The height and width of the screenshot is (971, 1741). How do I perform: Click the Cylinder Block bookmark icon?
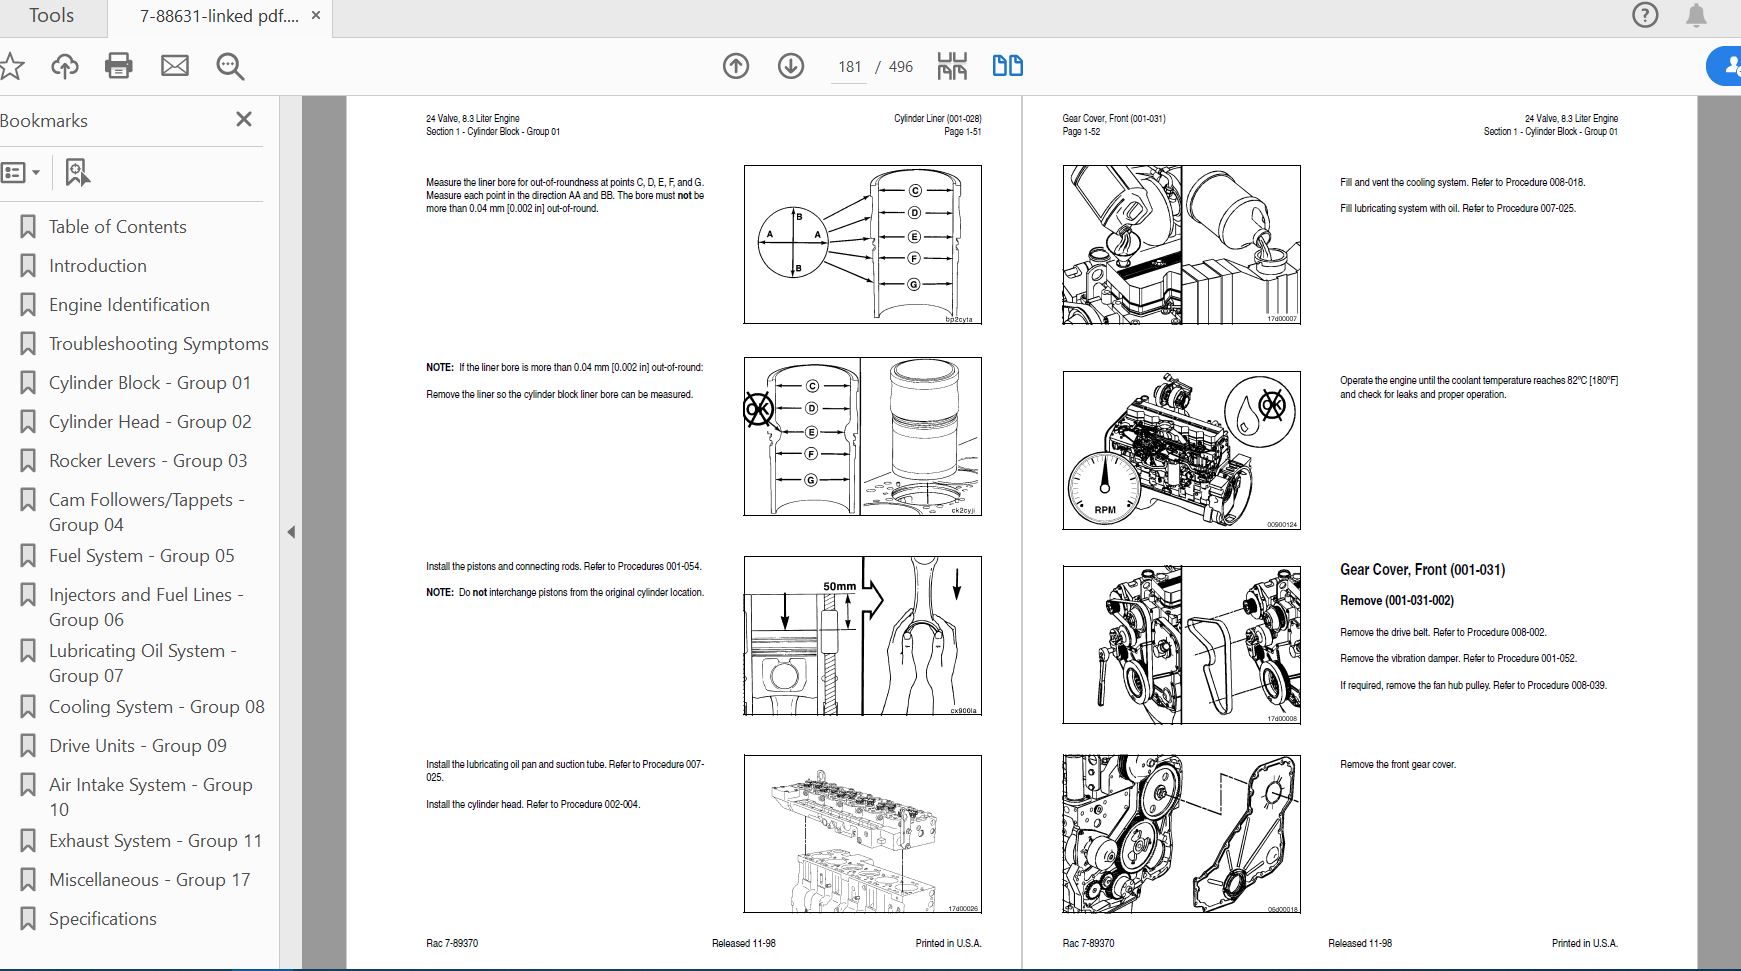point(28,383)
